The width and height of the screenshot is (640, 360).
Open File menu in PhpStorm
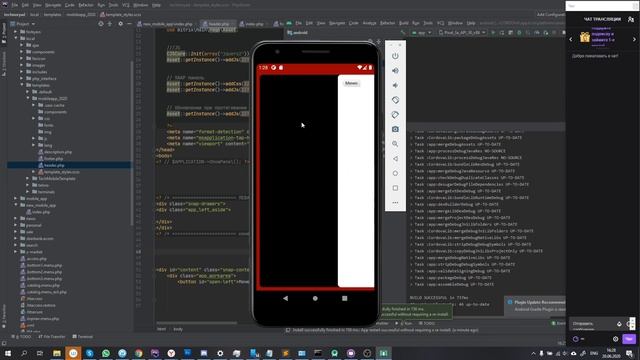click(15, 5)
